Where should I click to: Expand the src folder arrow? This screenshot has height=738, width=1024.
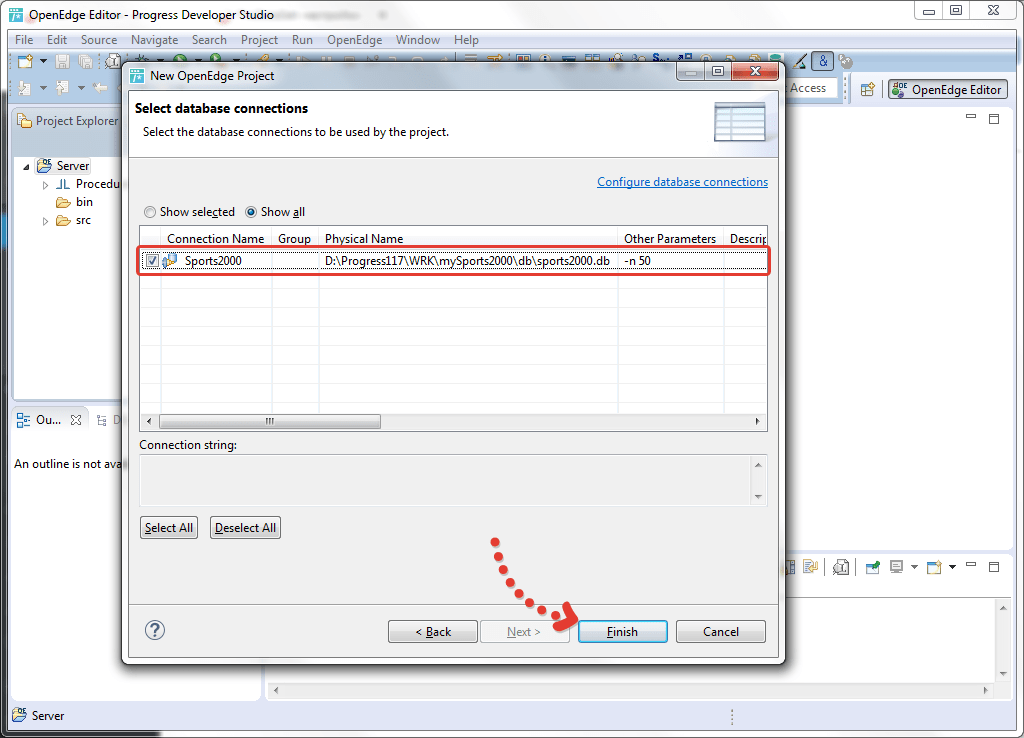pos(45,221)
